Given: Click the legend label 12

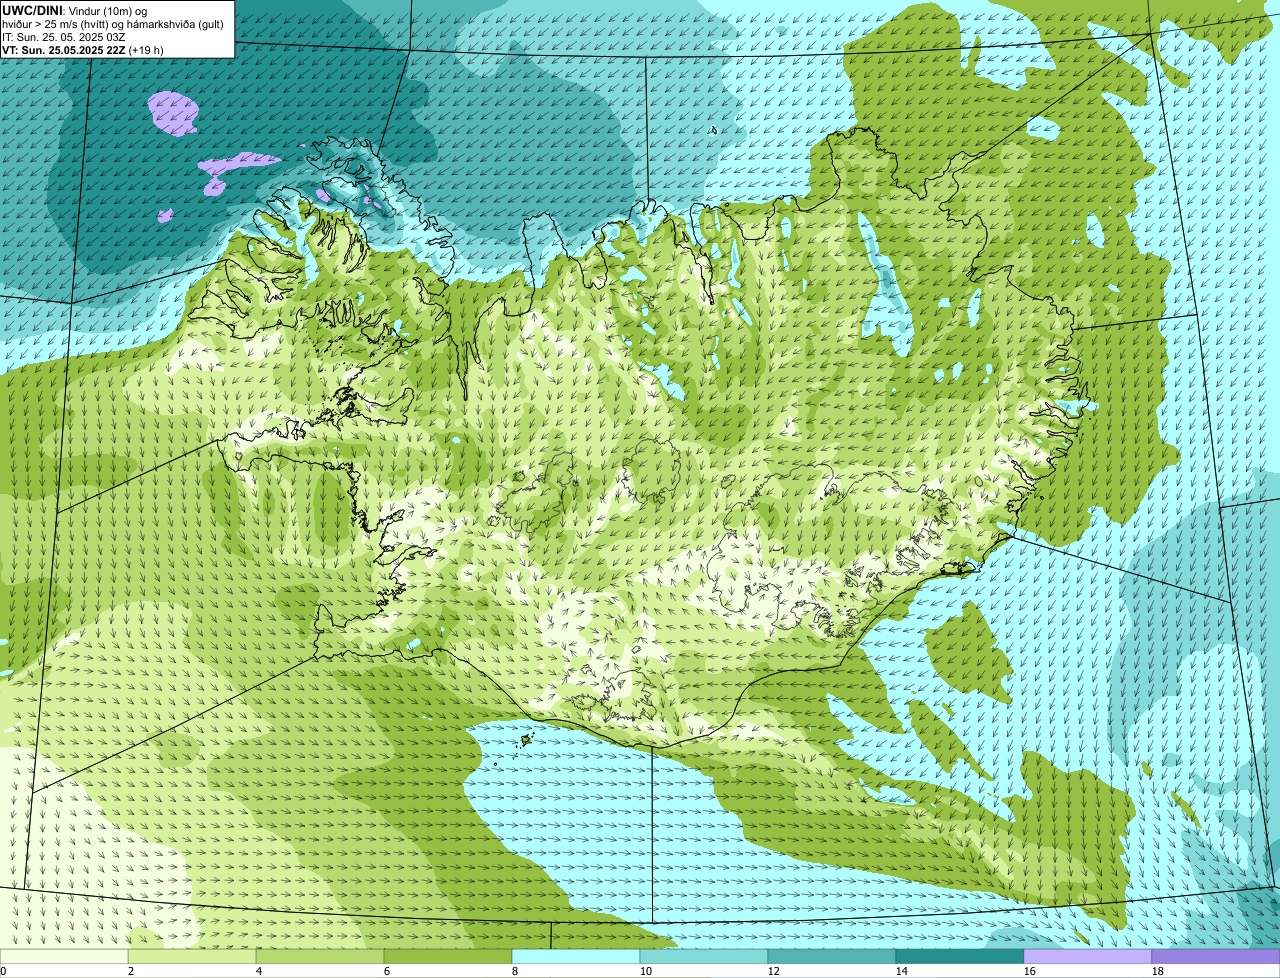Looking at the screenshot, I should pos(774,971).
